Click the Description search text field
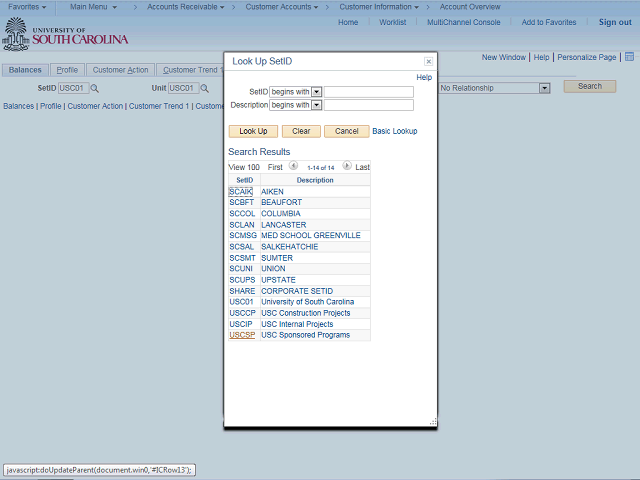 pos(369,105)
